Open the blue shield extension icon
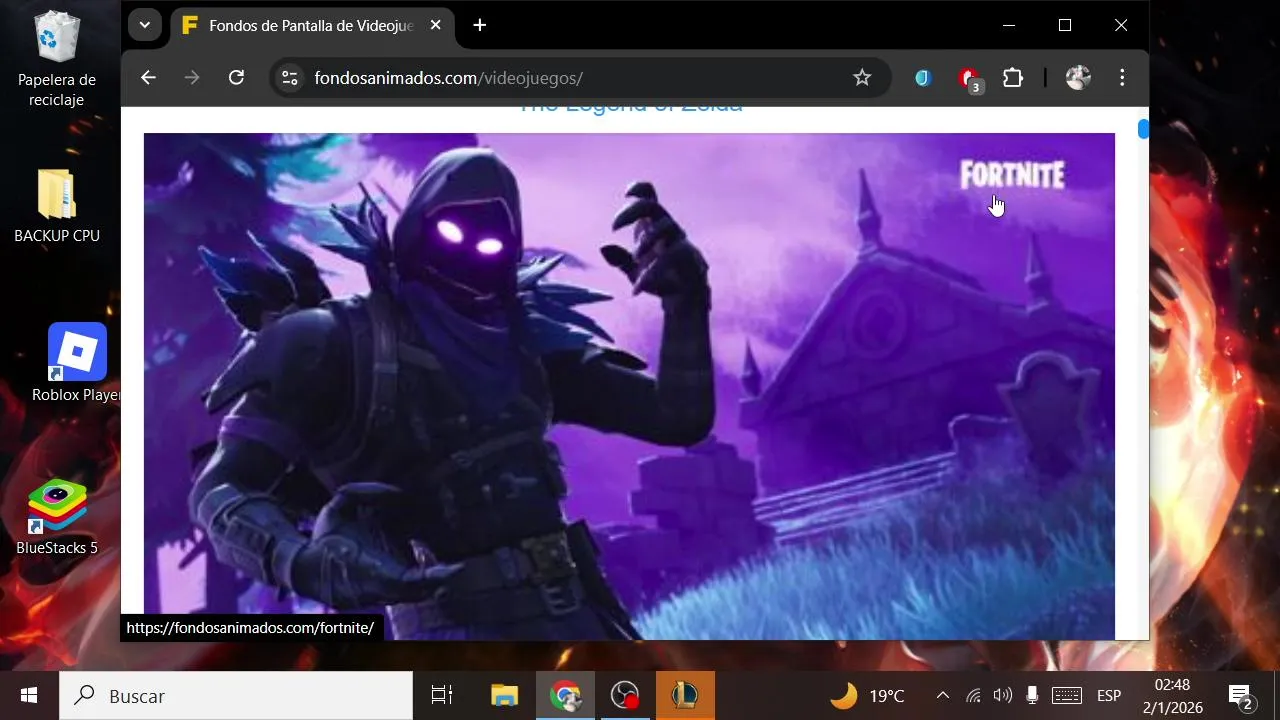This screenshot has height=720, width=1280. click(x=923, y=77)
